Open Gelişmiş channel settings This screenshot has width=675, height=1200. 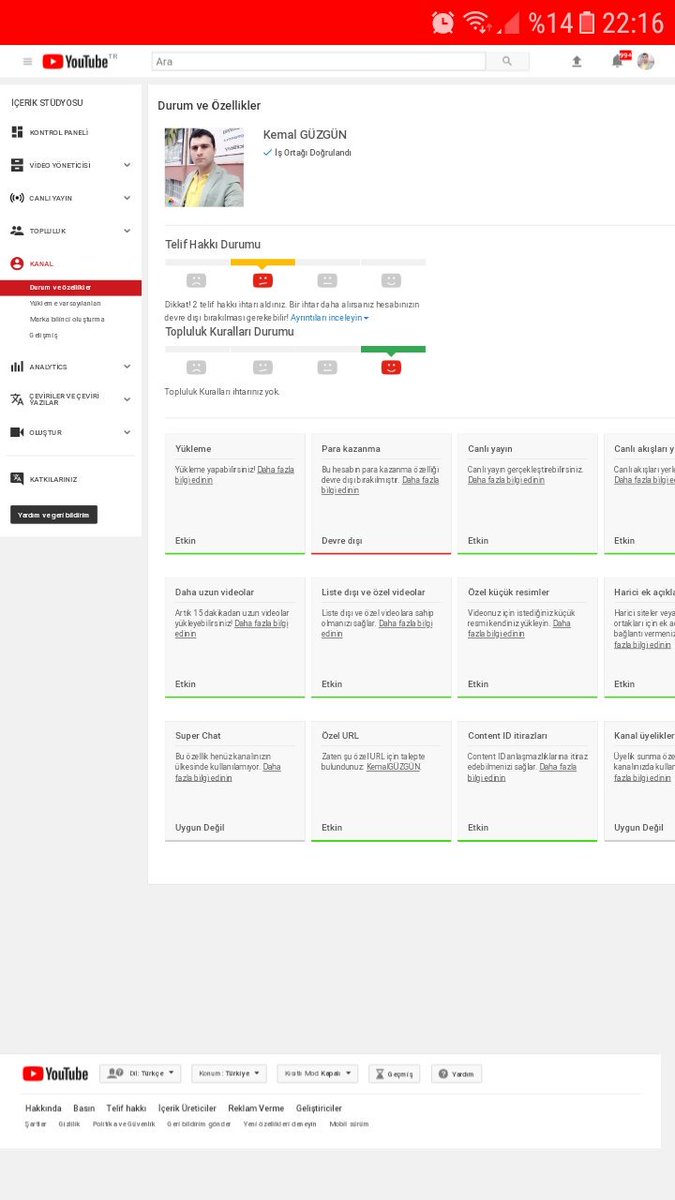point(44,335)
